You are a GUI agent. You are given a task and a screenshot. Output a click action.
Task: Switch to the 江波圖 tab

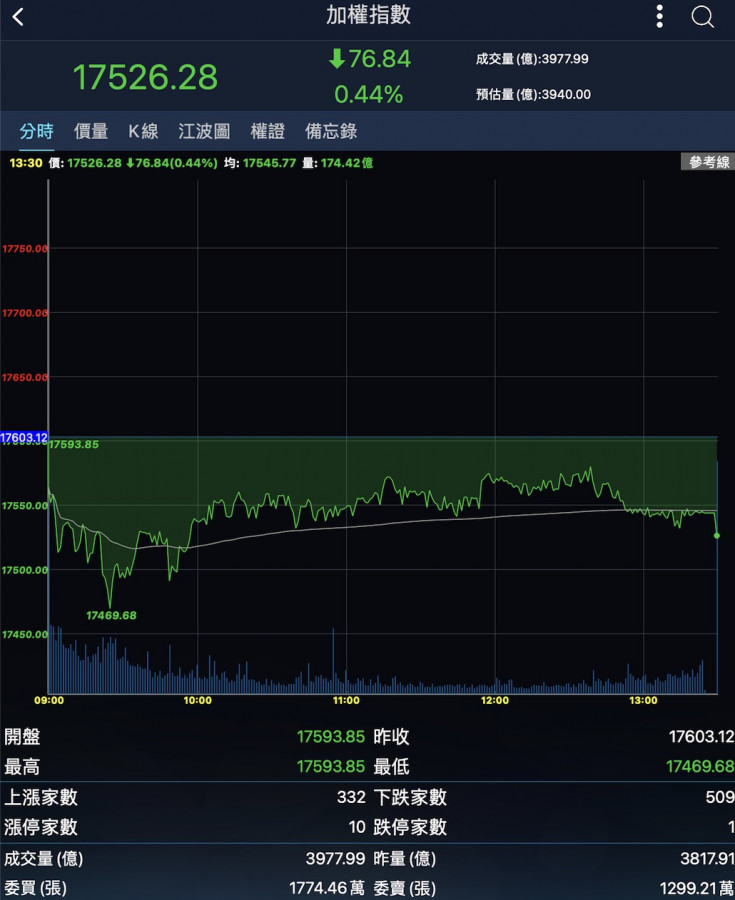(x=204, y=131)
